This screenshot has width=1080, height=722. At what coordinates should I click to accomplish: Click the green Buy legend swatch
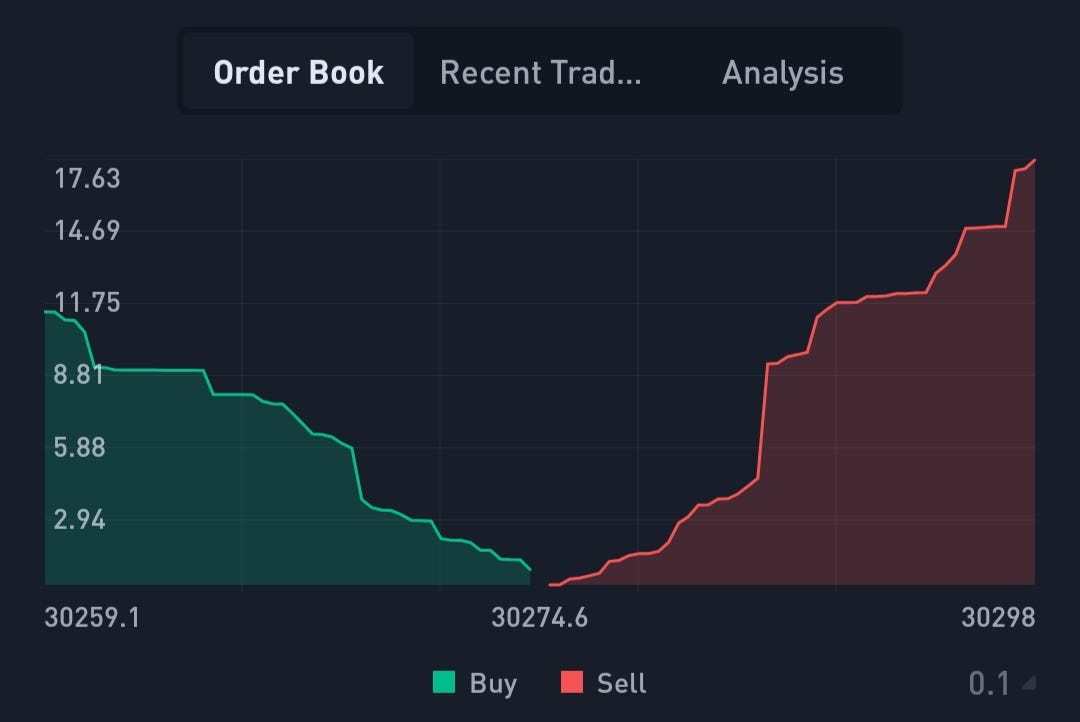pyautogui.click(x=443, y=683)
